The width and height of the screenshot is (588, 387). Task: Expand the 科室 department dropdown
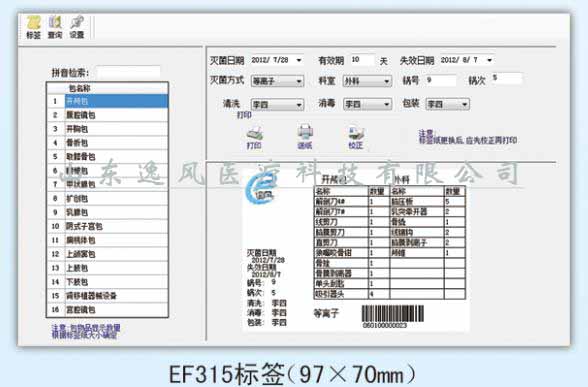coord(387,81)
